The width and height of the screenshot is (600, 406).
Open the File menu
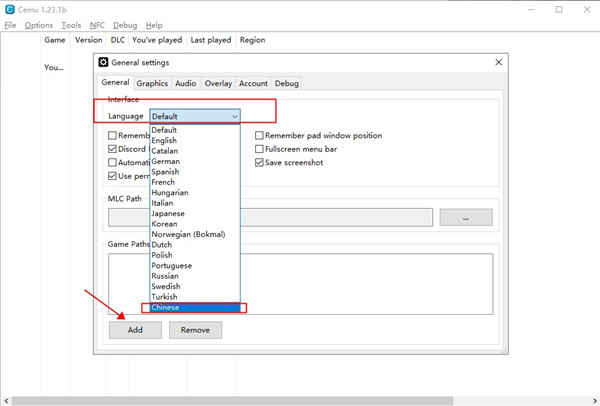pyautogui.click(x=10, y=25)
